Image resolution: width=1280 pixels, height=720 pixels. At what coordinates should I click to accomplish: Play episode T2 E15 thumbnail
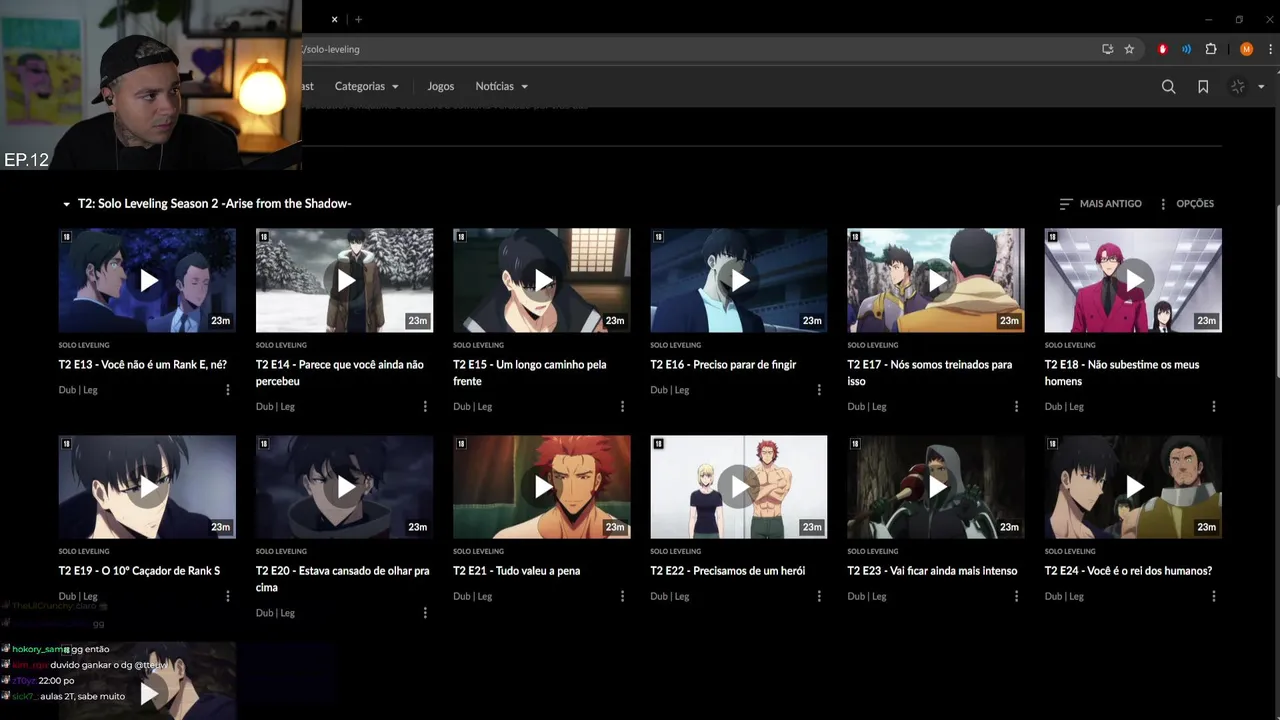pyautogui.click(x=542, y=280)
